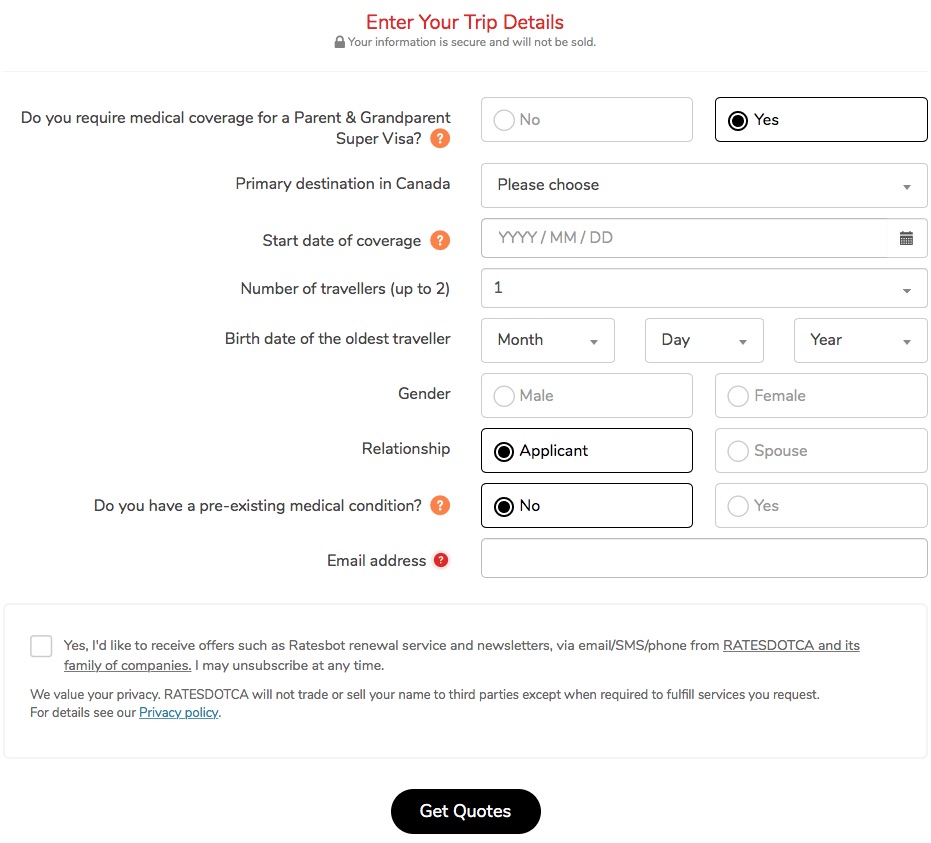Open the red Email address help icon

click(x=441, y=560)
